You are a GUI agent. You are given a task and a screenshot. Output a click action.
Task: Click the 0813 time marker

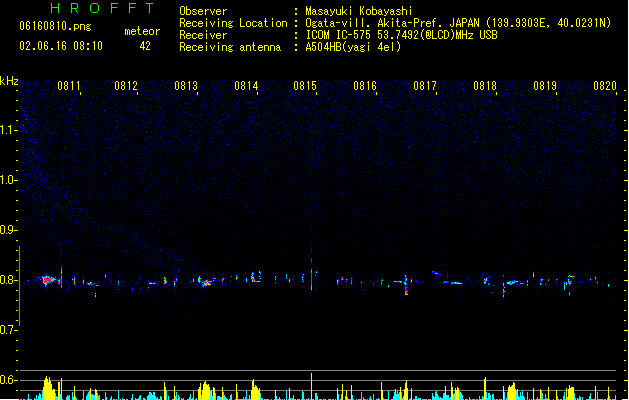pyautogui.click(x=186, y=86)
